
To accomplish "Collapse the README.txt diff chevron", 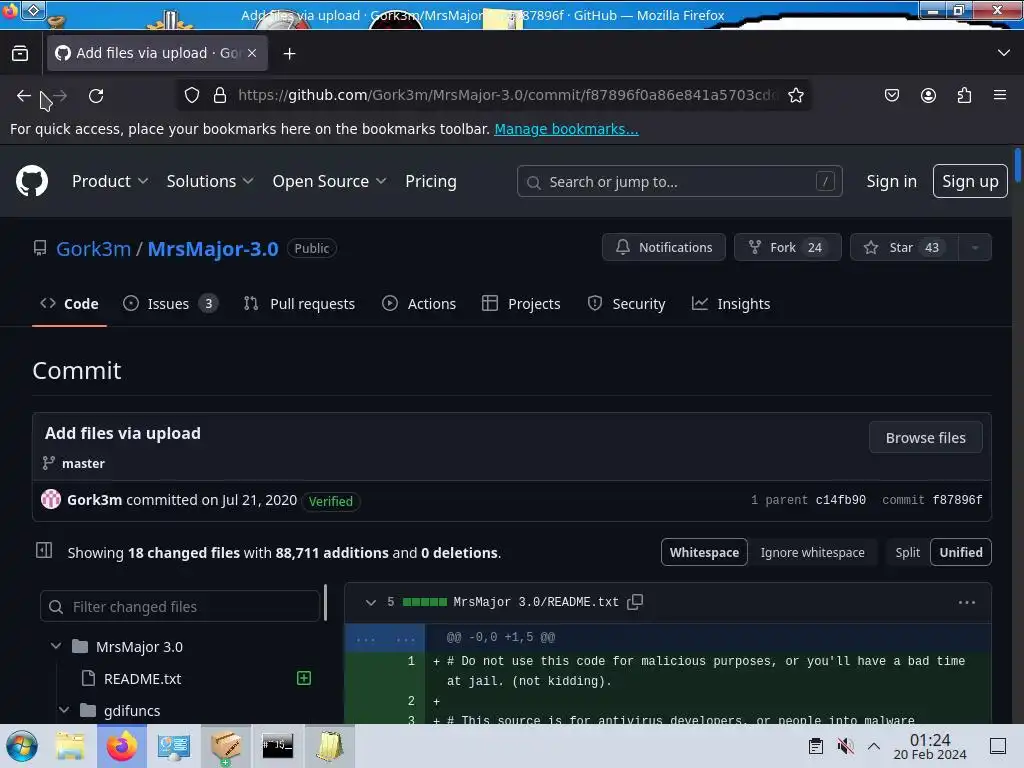I will 370,602.
